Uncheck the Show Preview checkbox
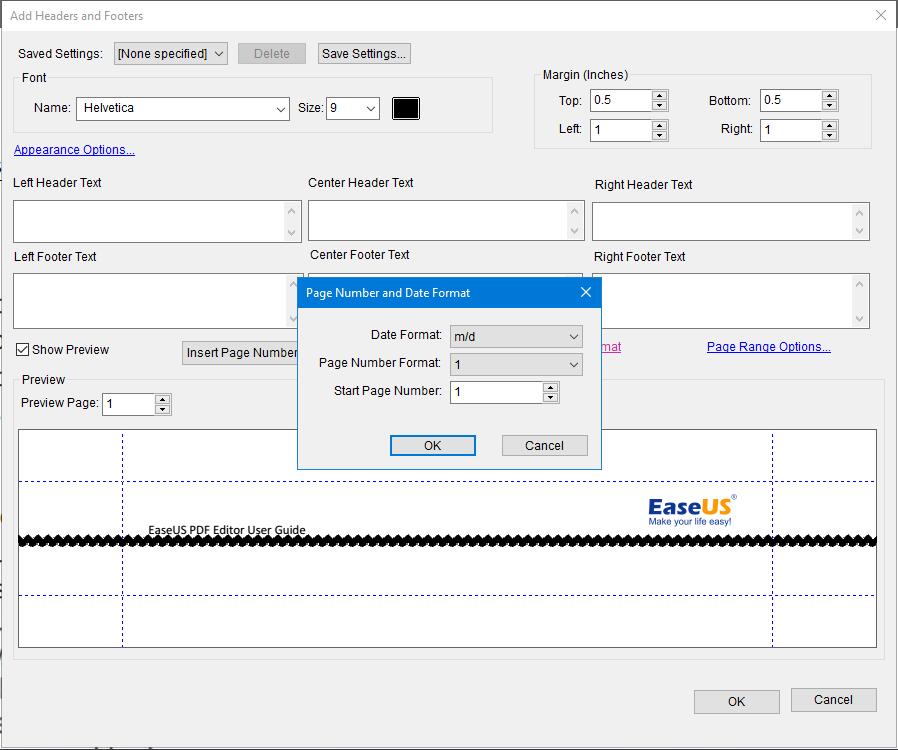The width and height of the screenshot is (898, 750). tap(22, 349)
